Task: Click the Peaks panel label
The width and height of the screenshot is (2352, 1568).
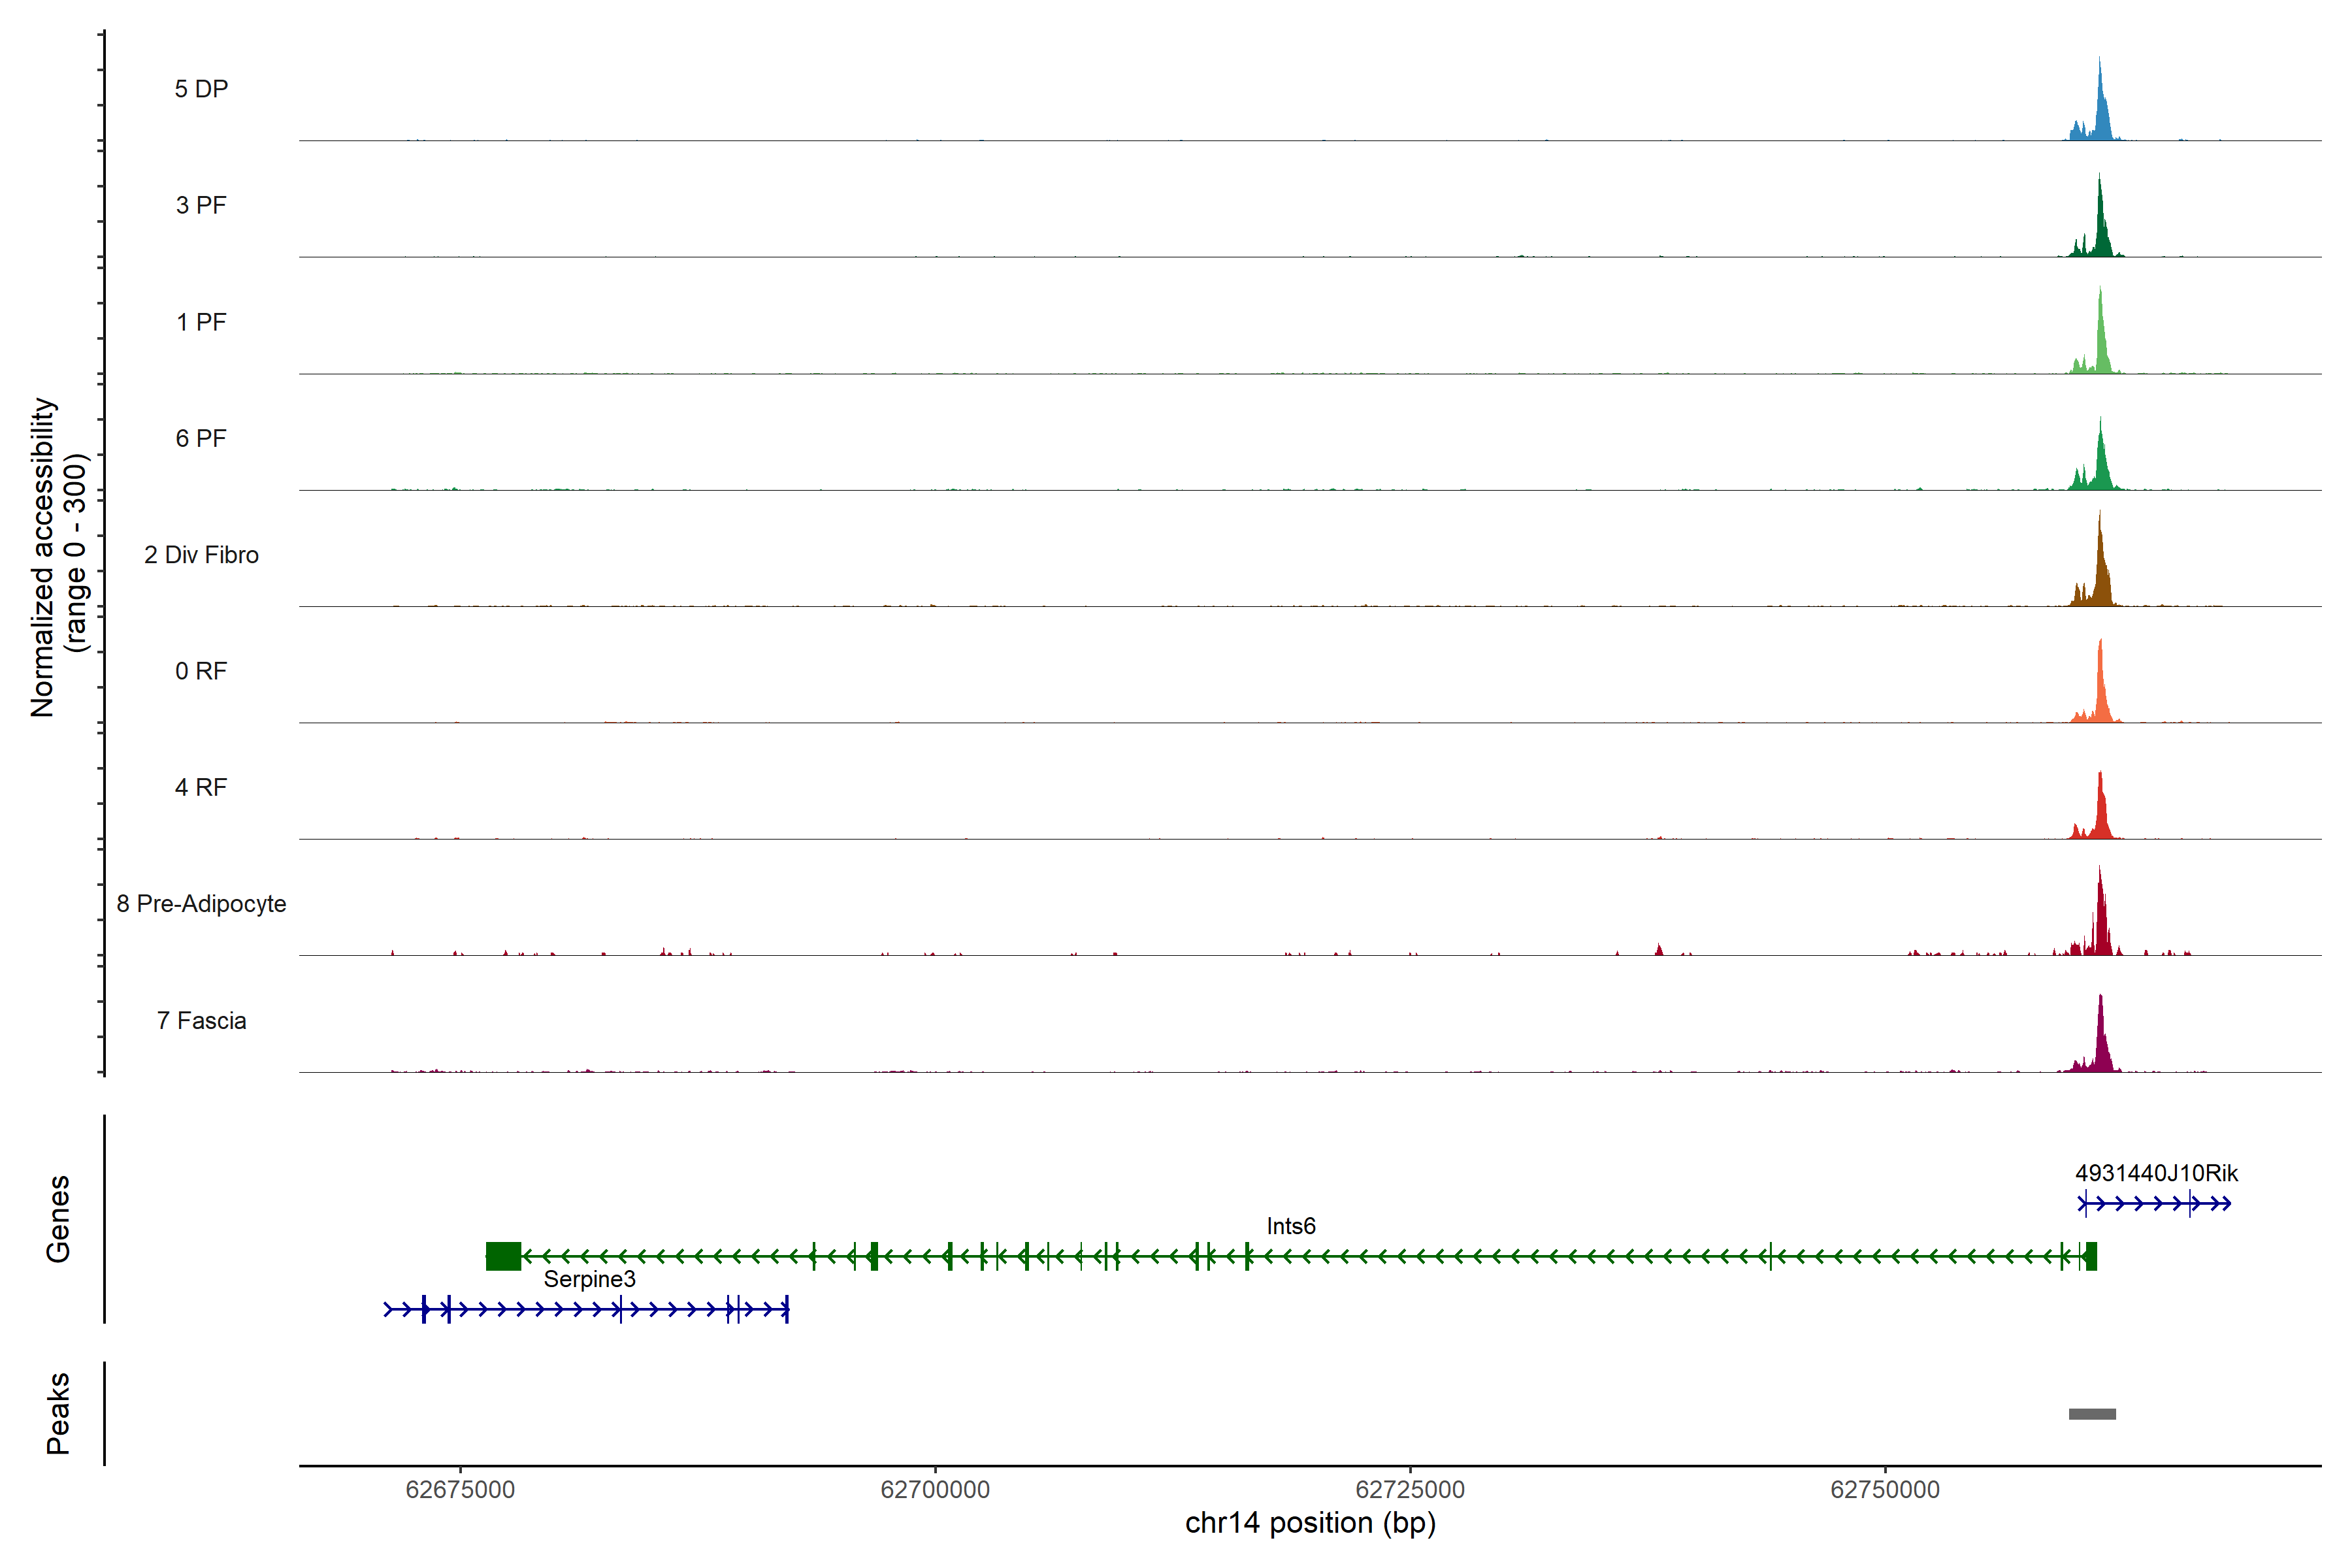Action: [x=58, y=1413]
